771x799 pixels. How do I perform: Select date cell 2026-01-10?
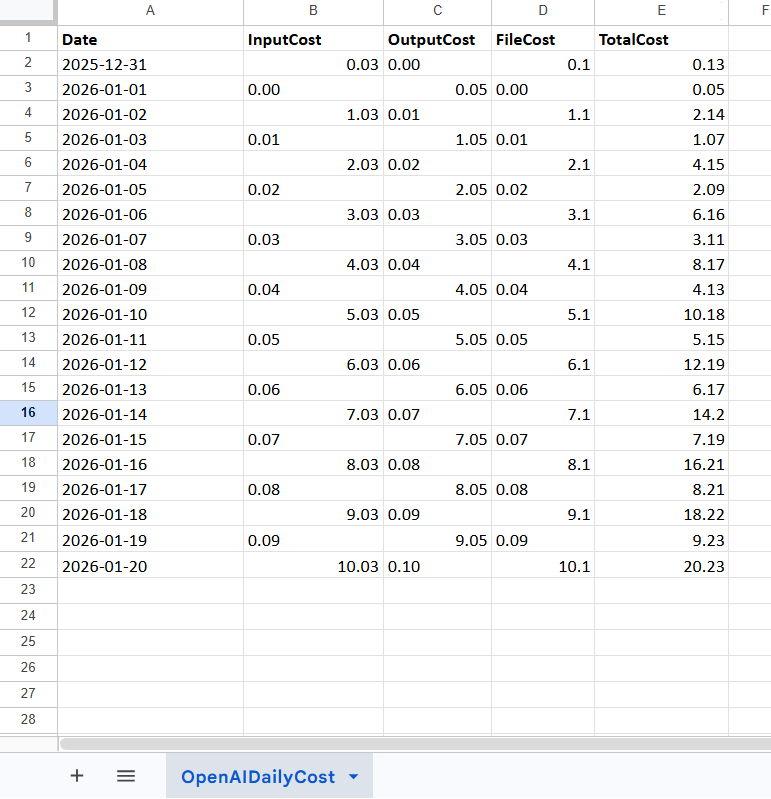click(x=150, y=314)
